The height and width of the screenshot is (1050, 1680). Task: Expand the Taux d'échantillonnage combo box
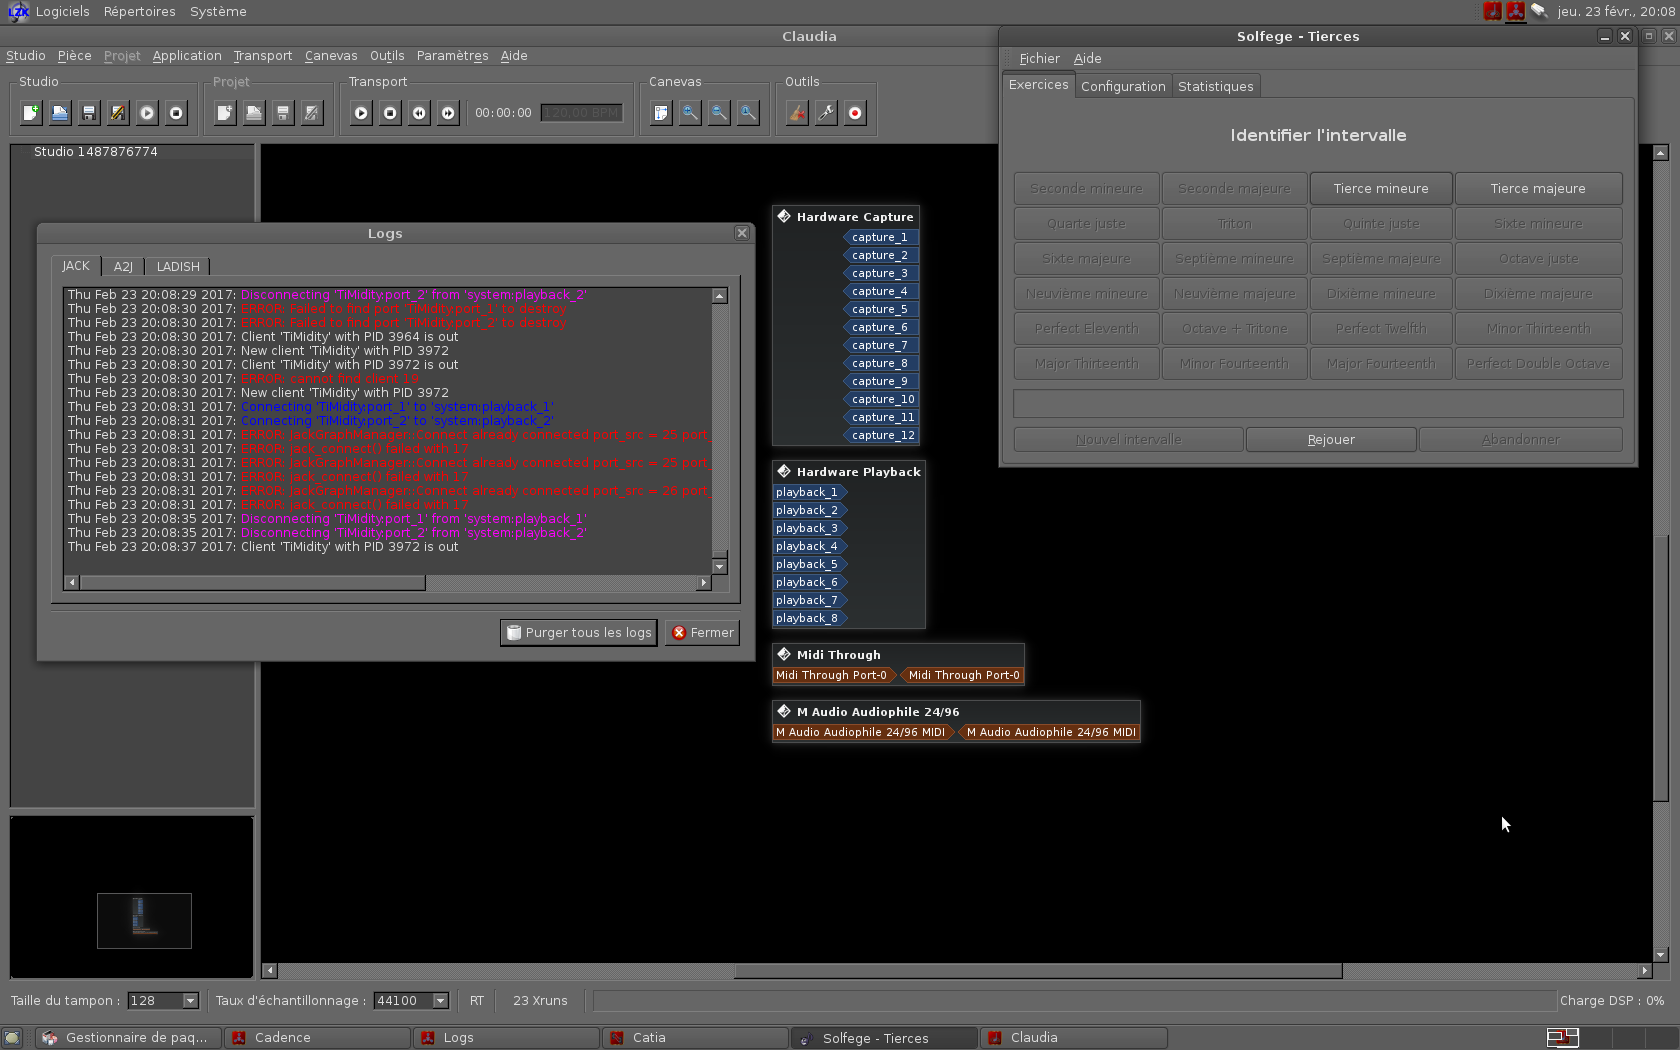click(x=440, y=1001)
